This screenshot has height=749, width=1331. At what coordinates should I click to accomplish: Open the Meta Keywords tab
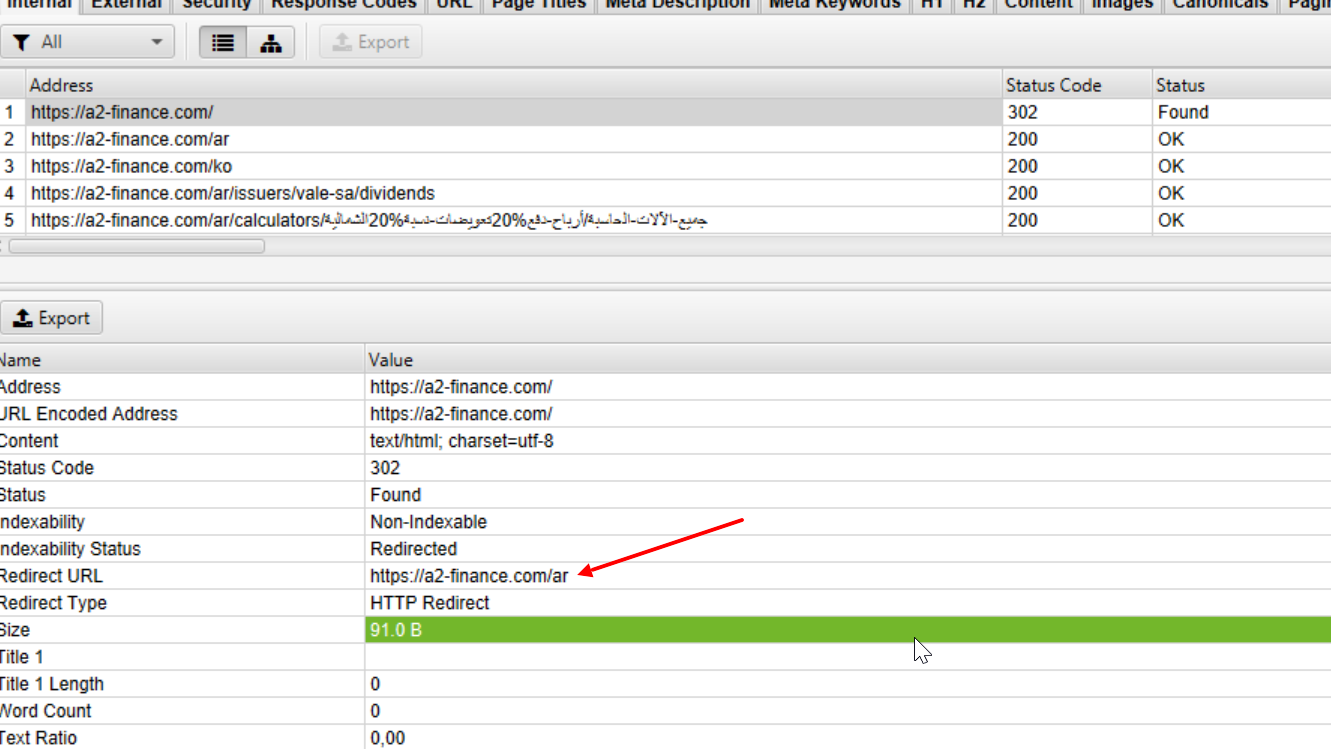coord(834,5)
